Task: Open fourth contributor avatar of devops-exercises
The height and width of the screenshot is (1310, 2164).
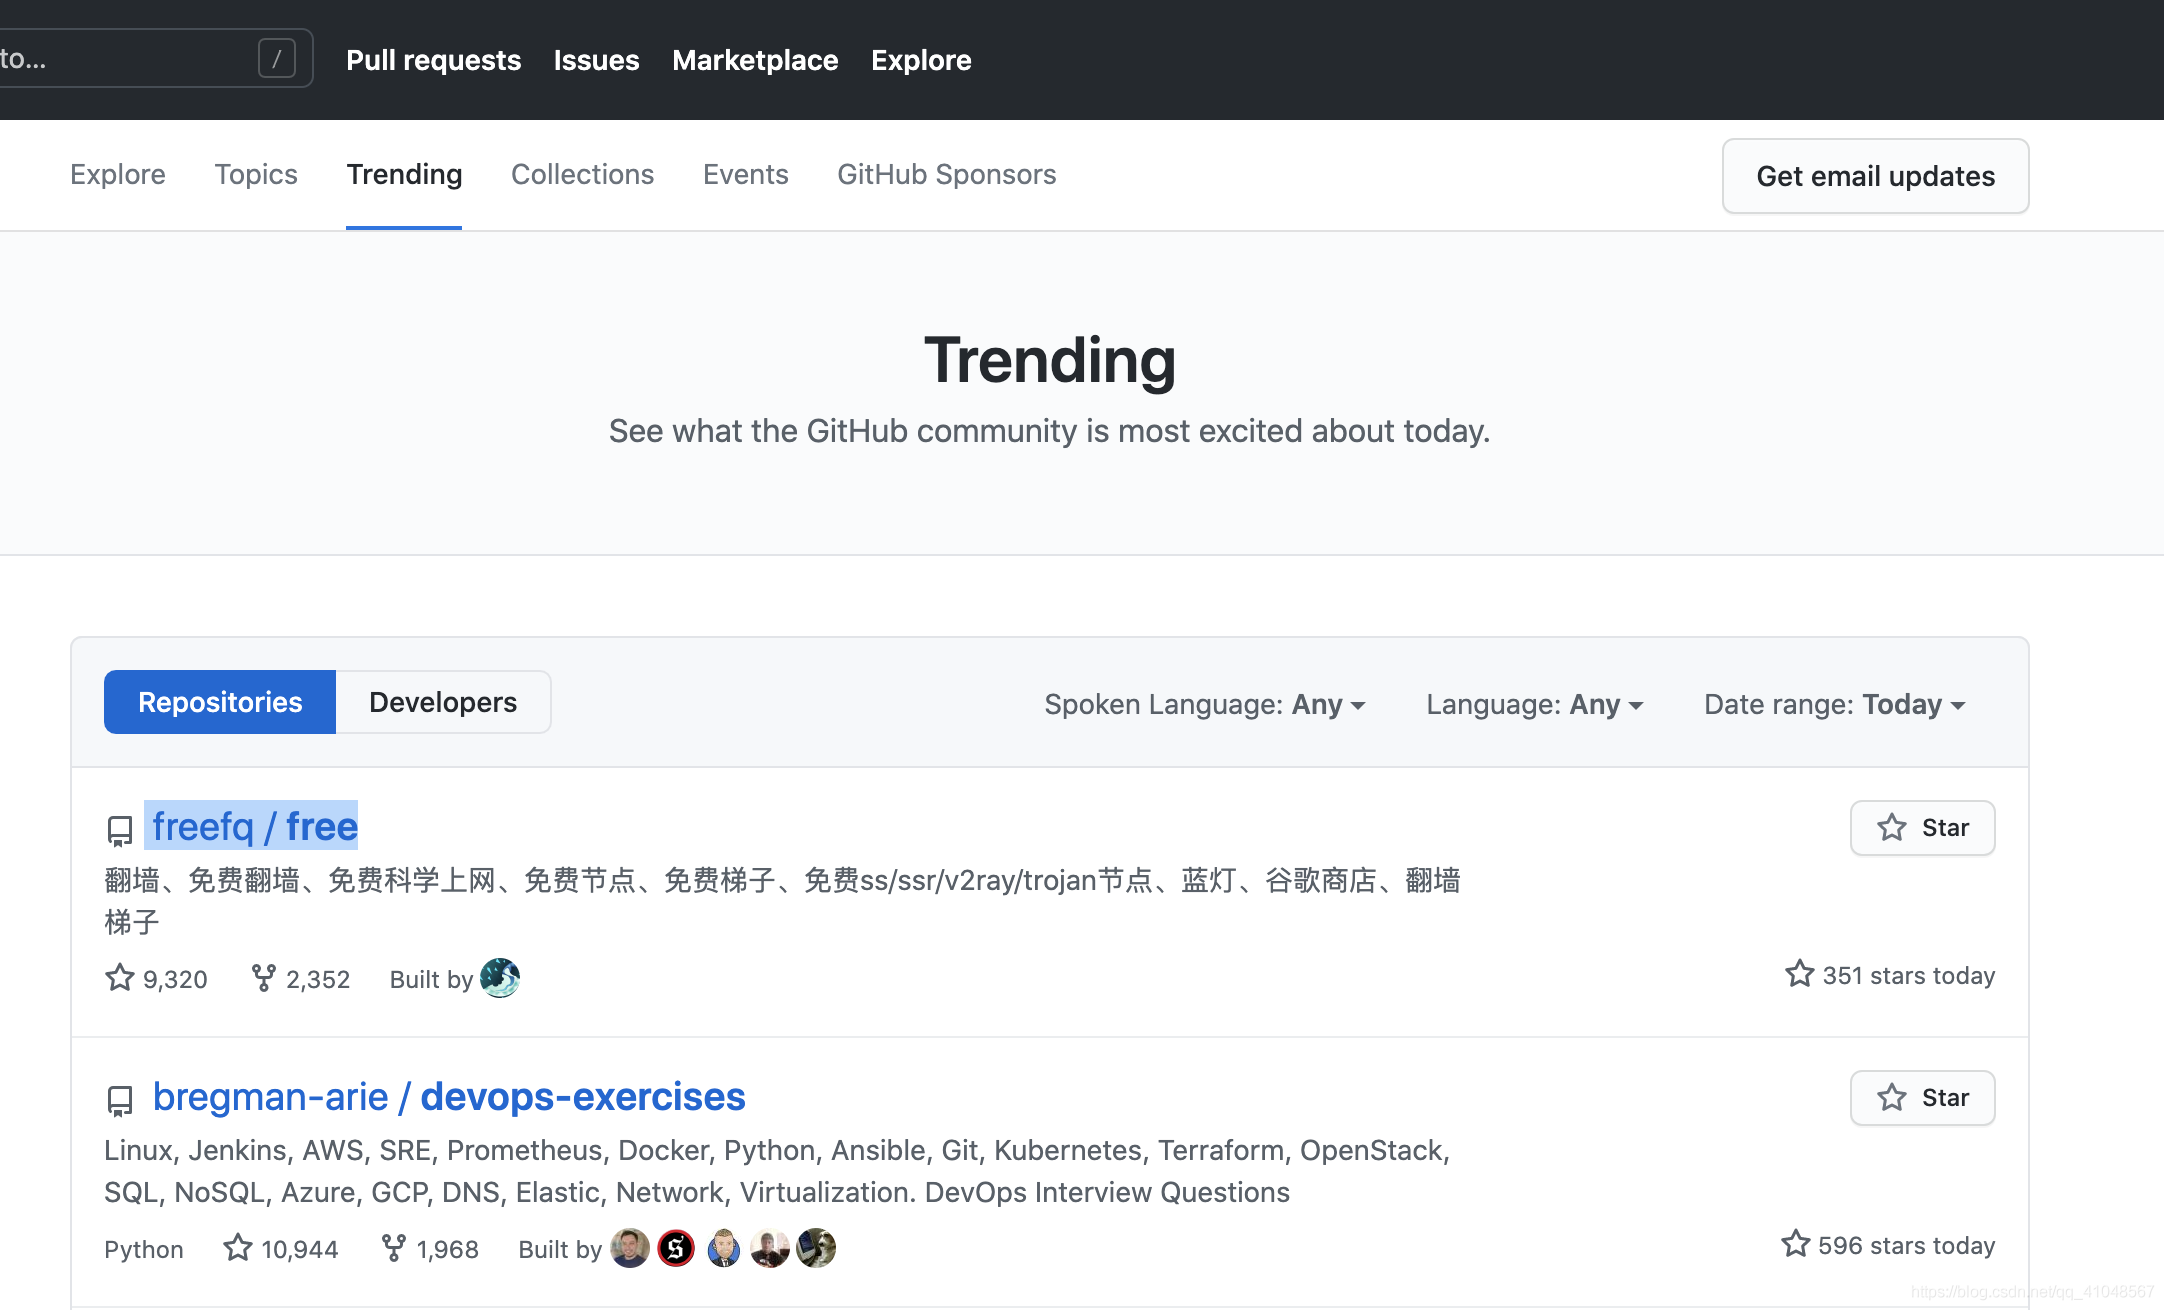Action: tap(770, 1248)
